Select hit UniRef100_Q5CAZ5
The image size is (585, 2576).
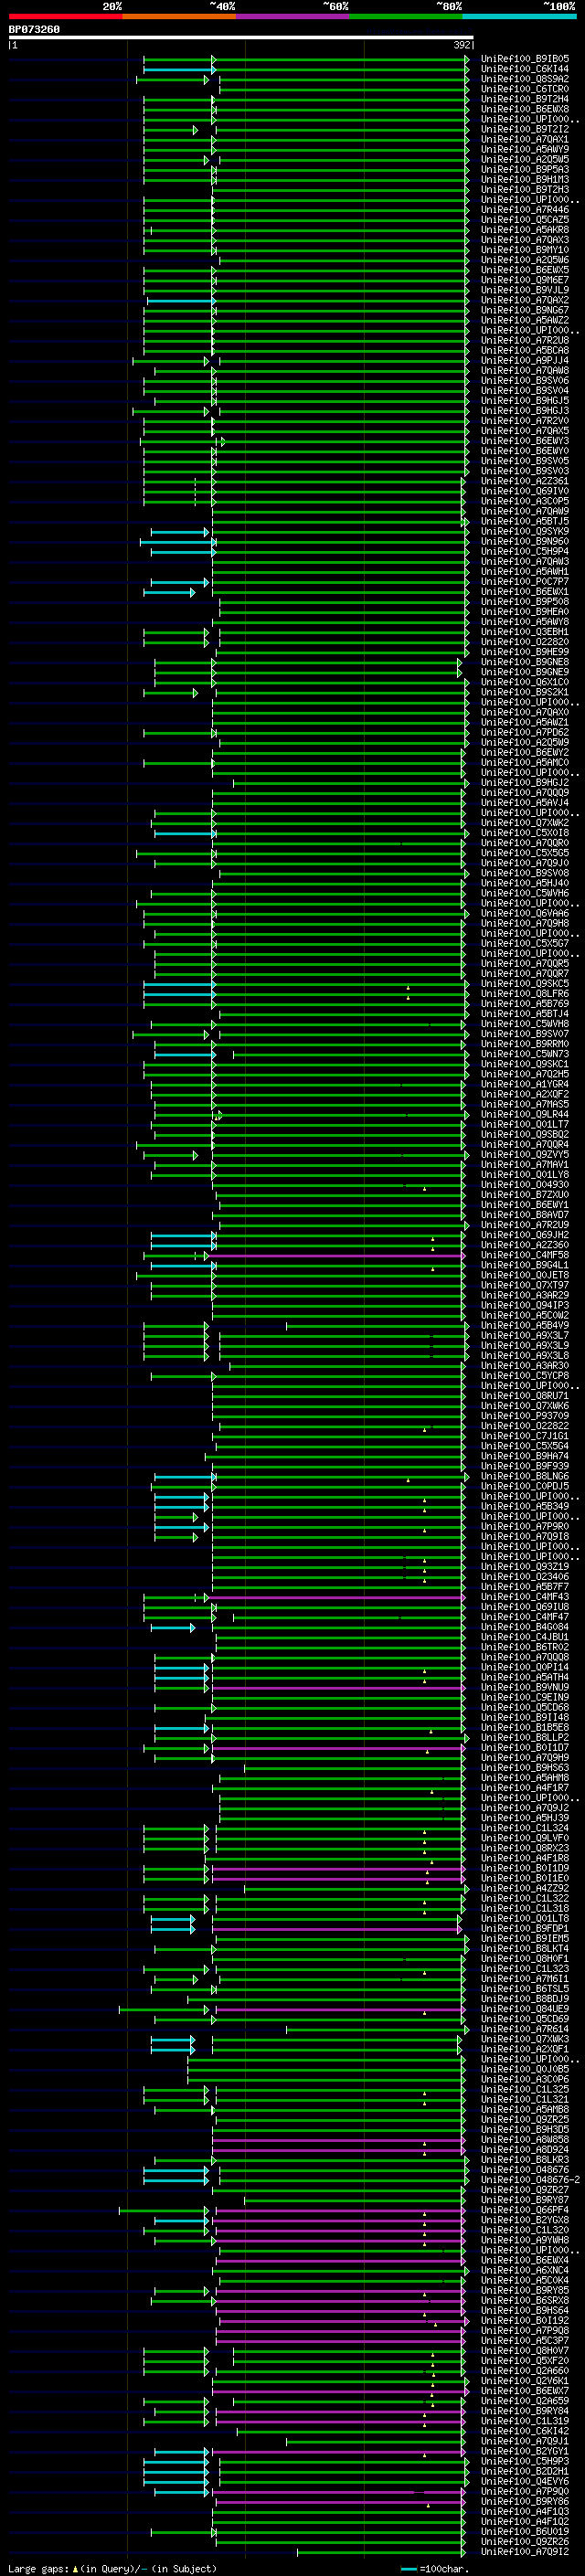point(525,220)
